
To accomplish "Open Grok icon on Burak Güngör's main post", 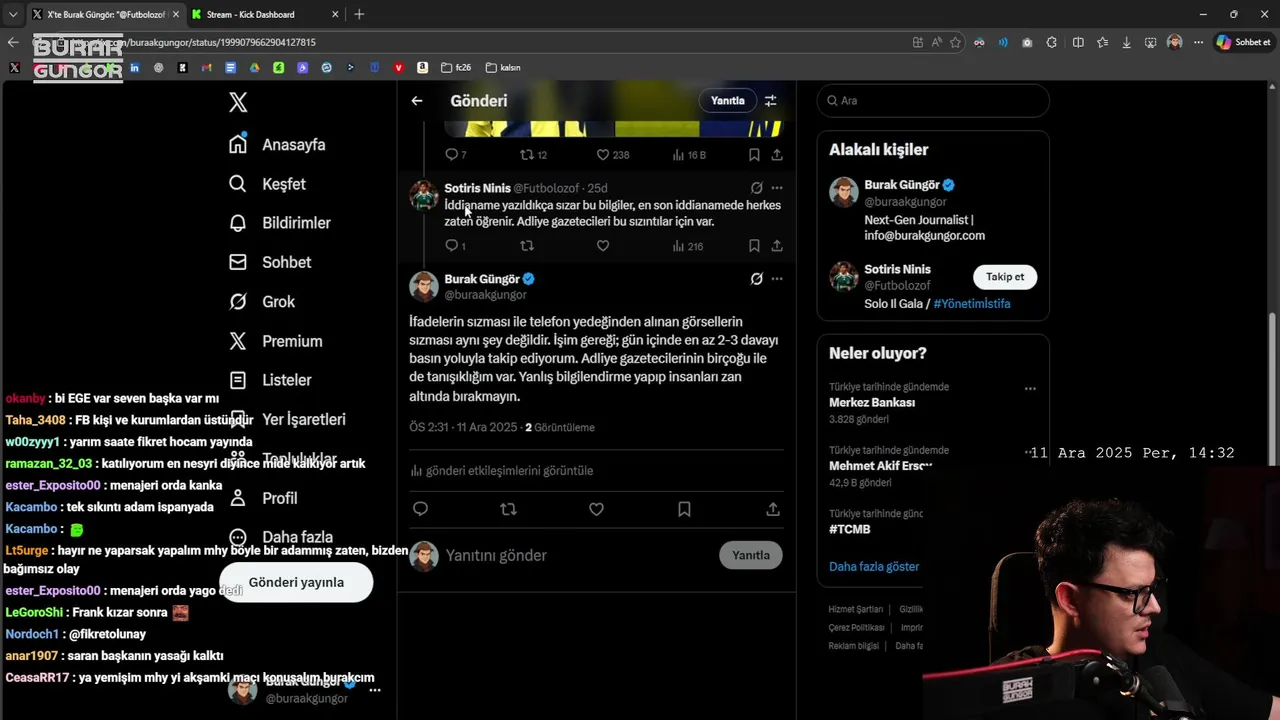I will [x=757, y=279].
